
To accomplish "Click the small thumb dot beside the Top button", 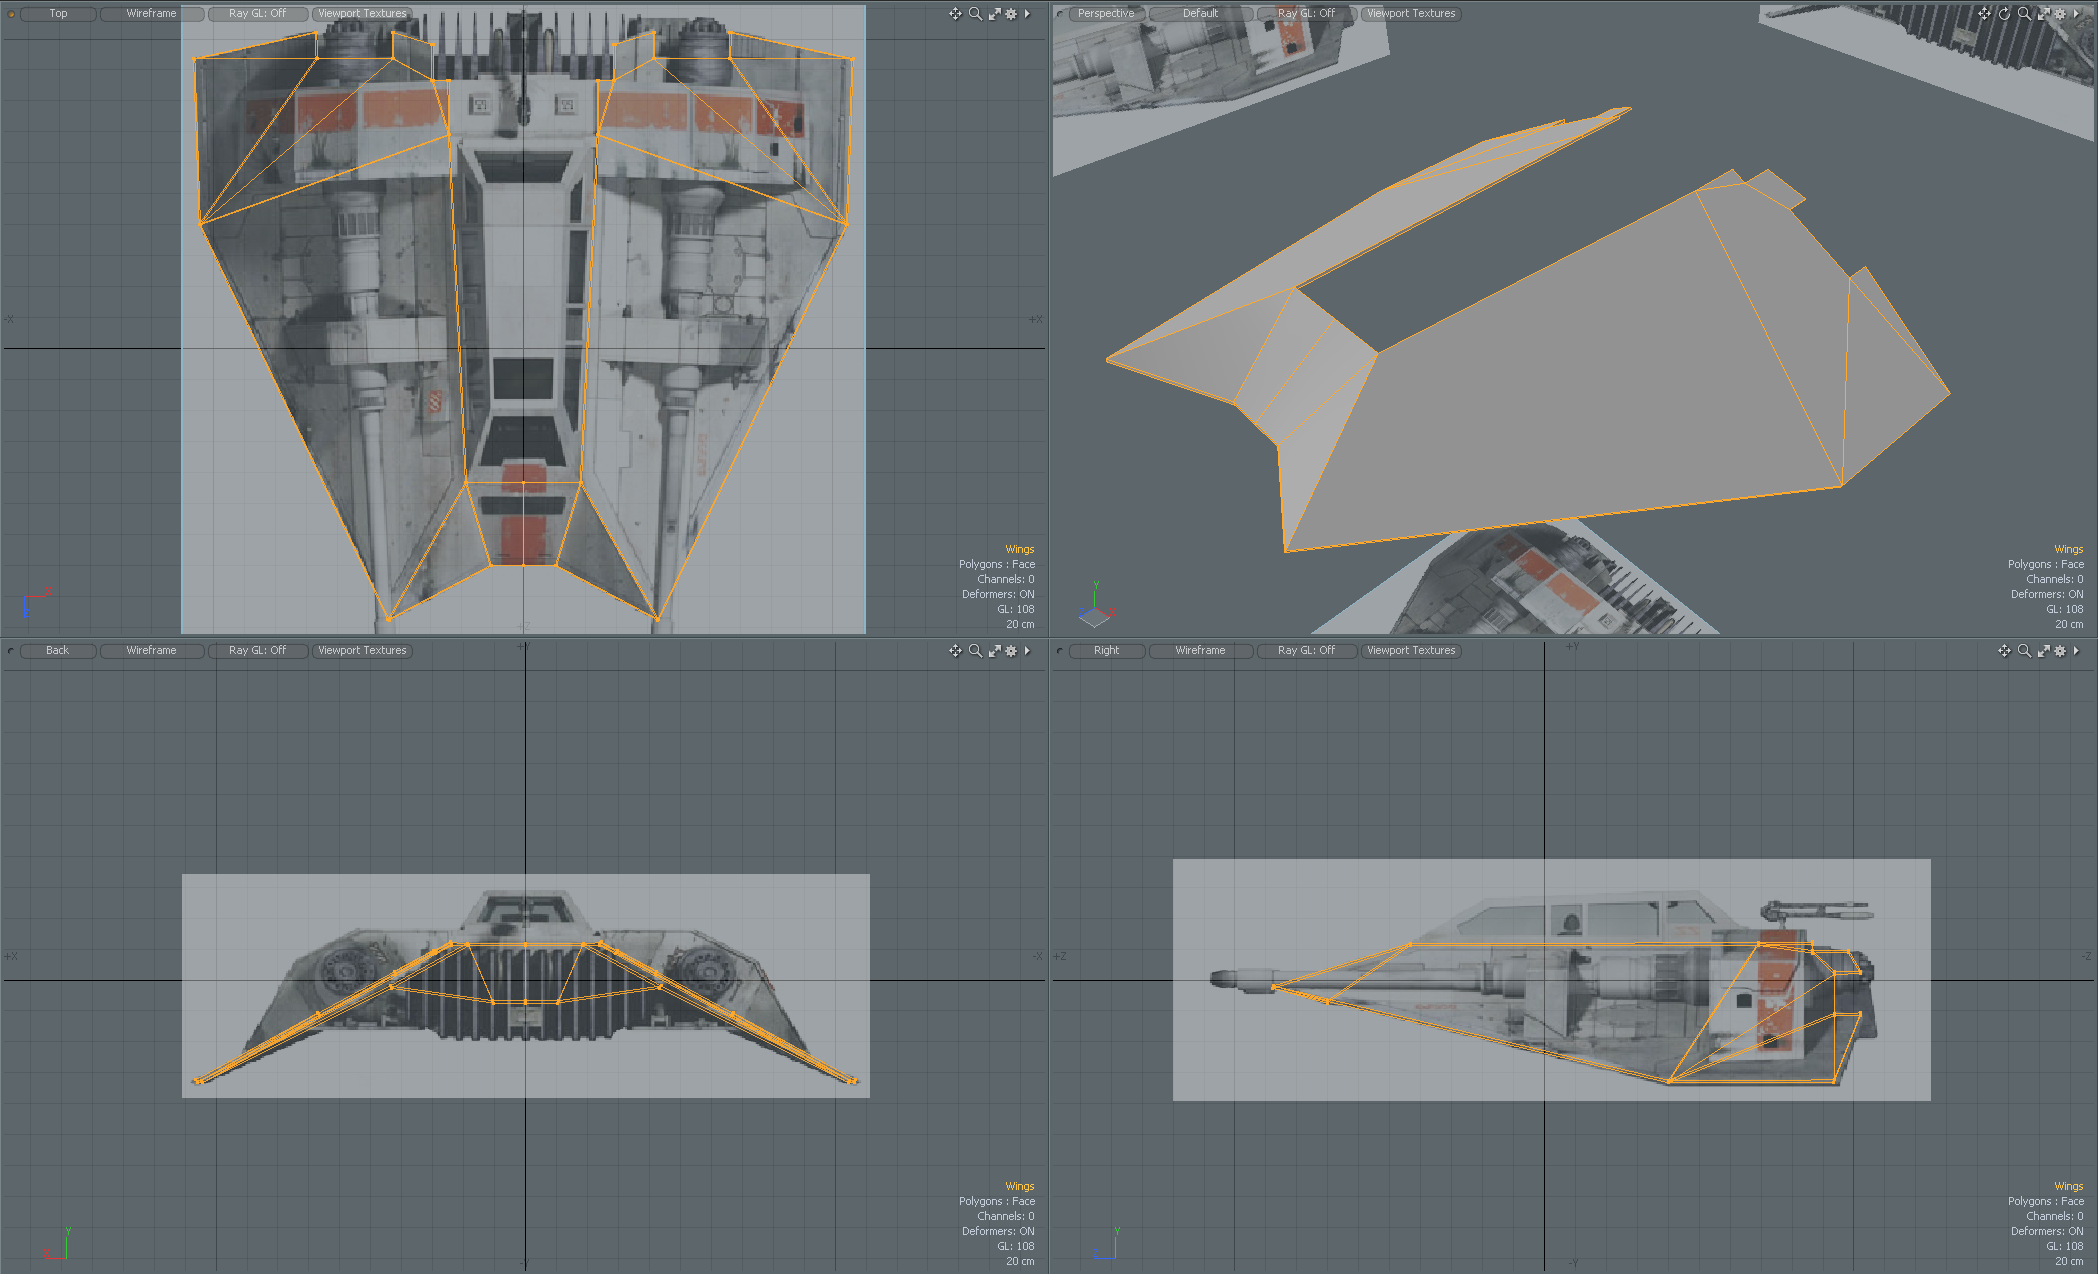I will point(11,14).
